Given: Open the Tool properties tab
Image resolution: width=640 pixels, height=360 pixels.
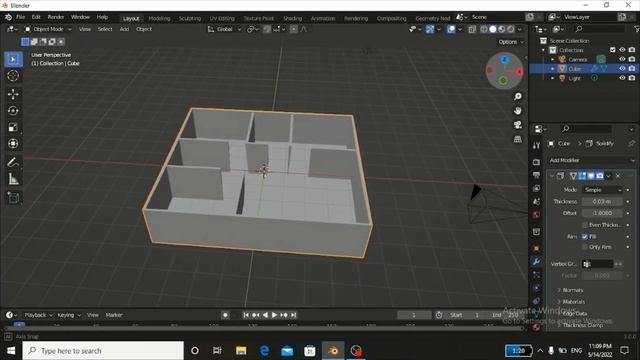Looking at the screenshot, I should 536,146.
